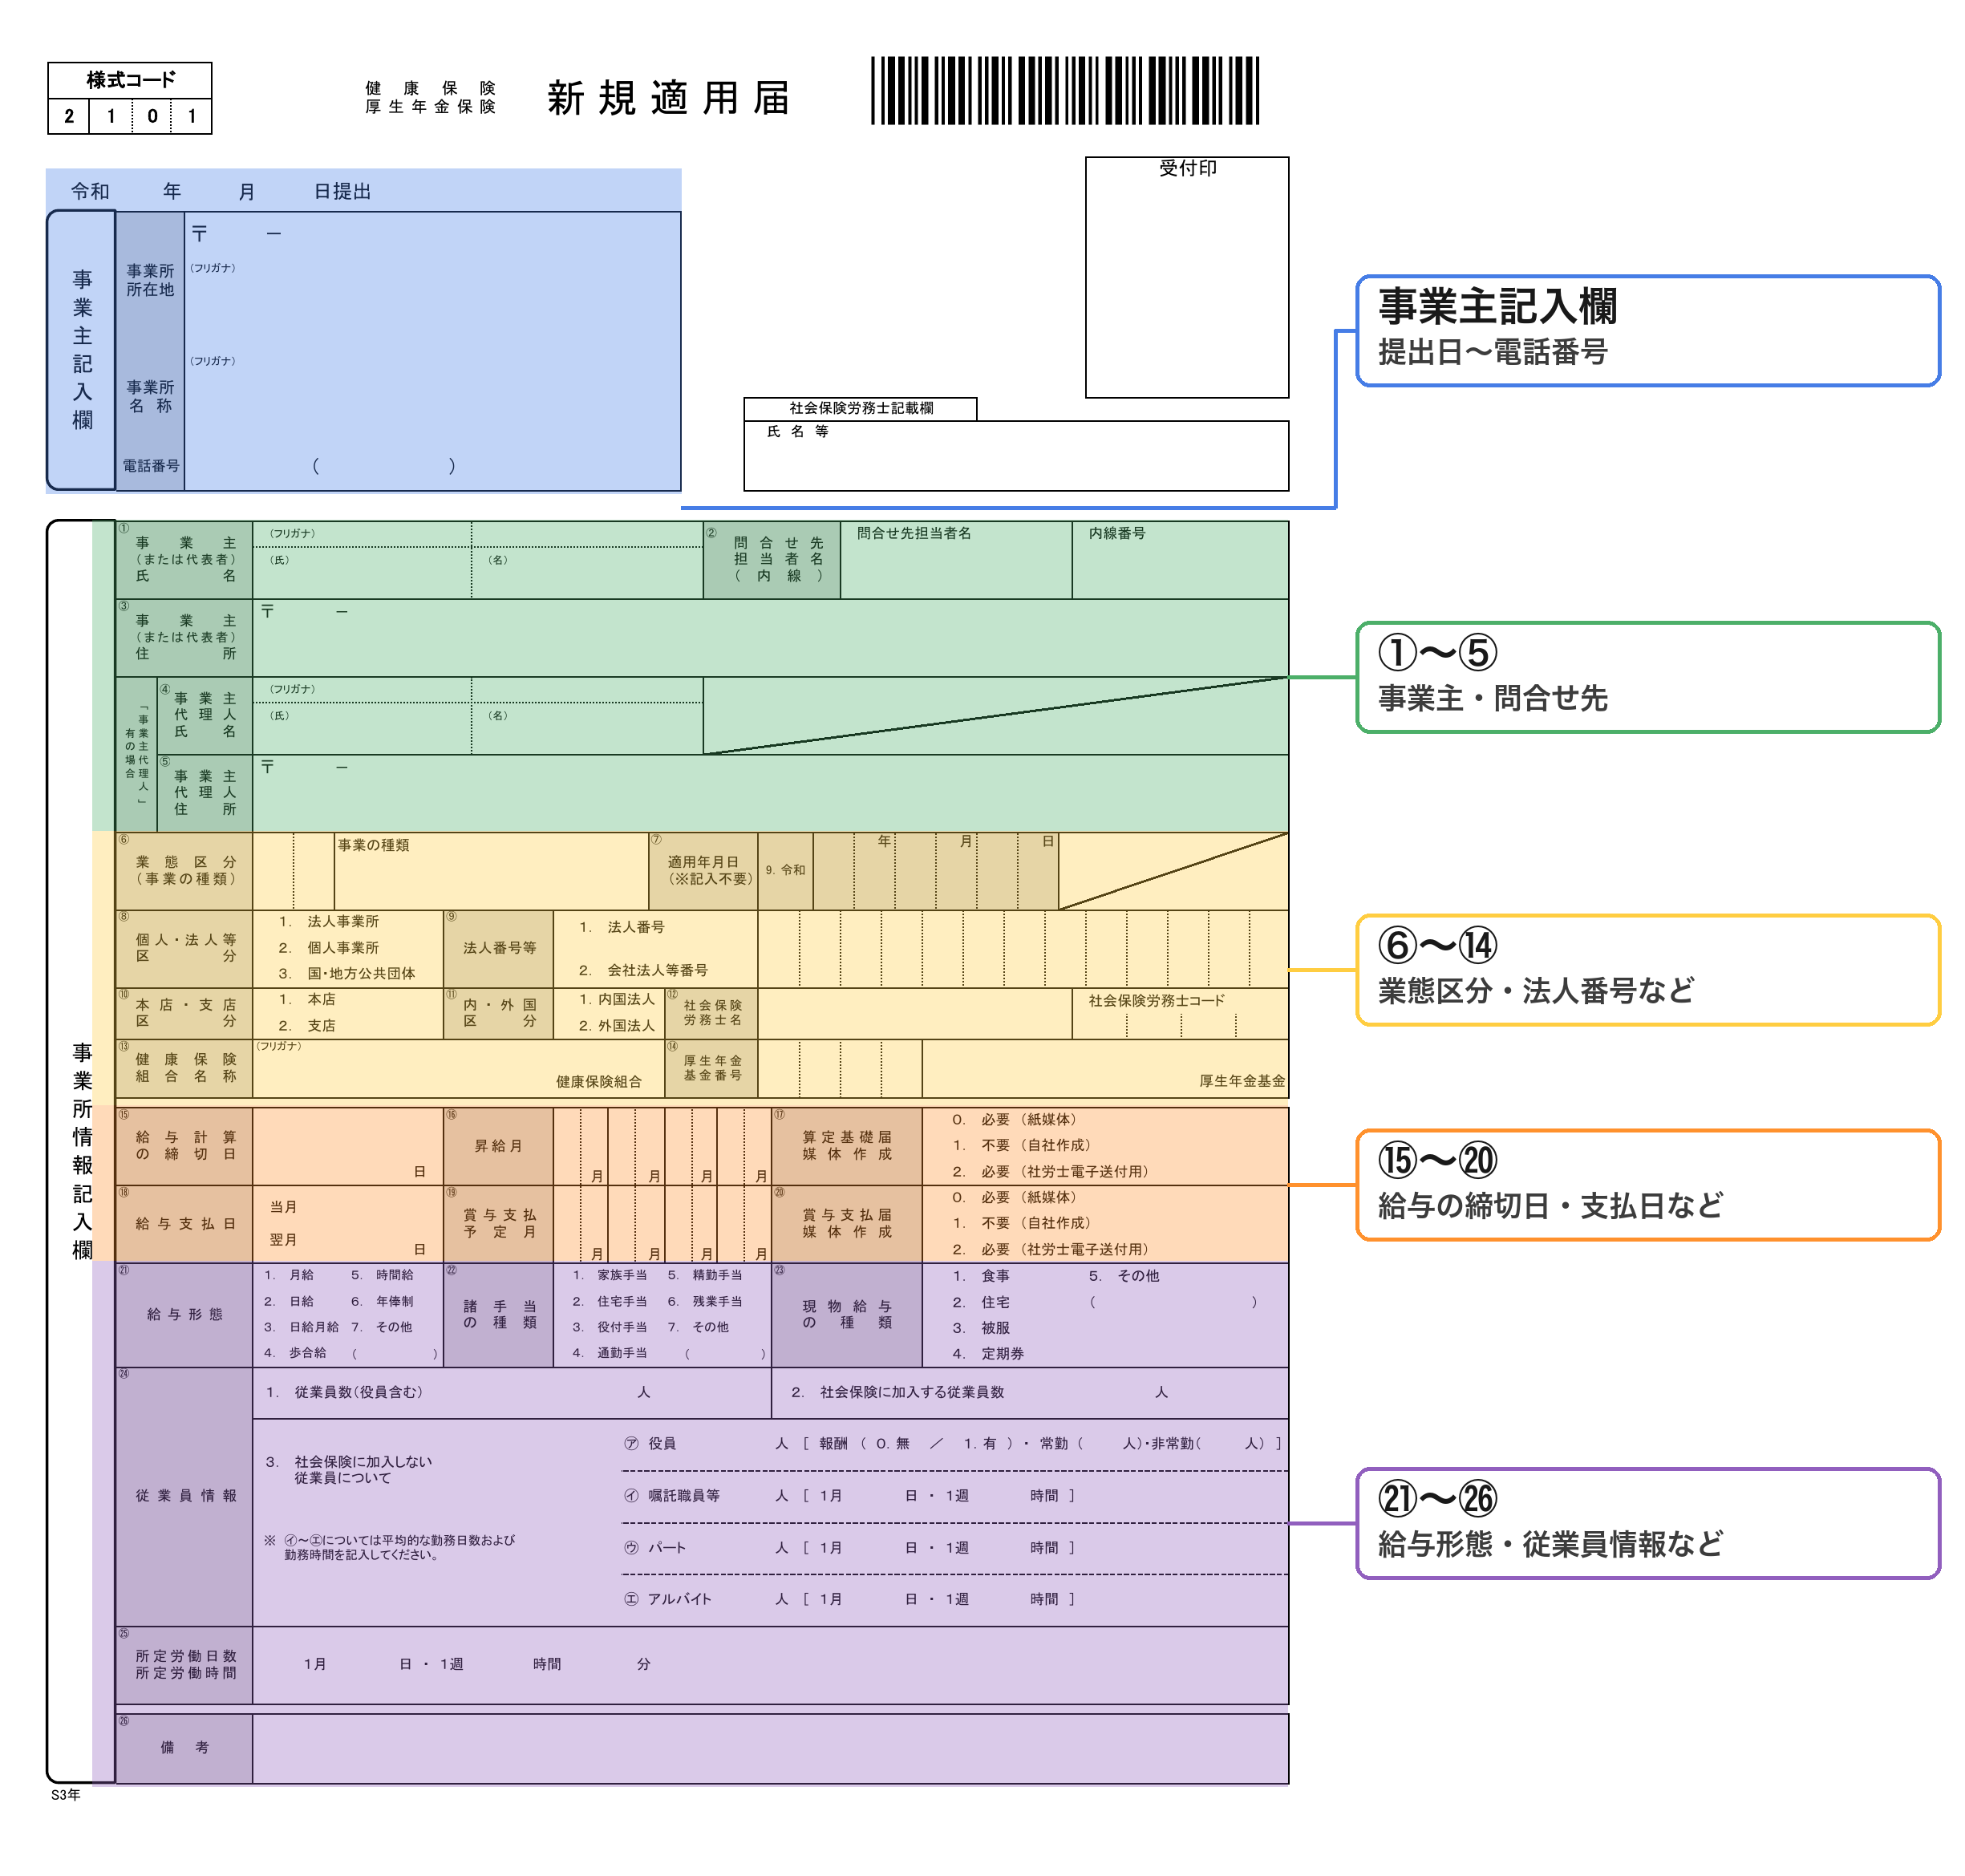
Task: Select 給与形態 option 1. 月給
Action: point(288,1275)
